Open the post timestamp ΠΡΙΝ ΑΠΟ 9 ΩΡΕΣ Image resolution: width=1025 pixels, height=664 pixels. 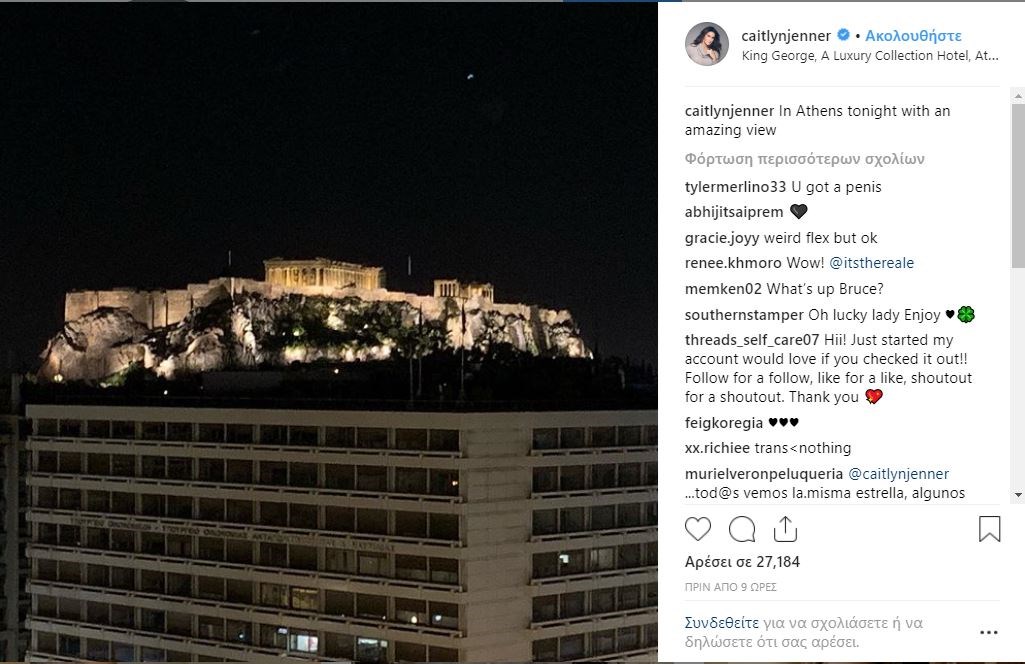[730, 587]
